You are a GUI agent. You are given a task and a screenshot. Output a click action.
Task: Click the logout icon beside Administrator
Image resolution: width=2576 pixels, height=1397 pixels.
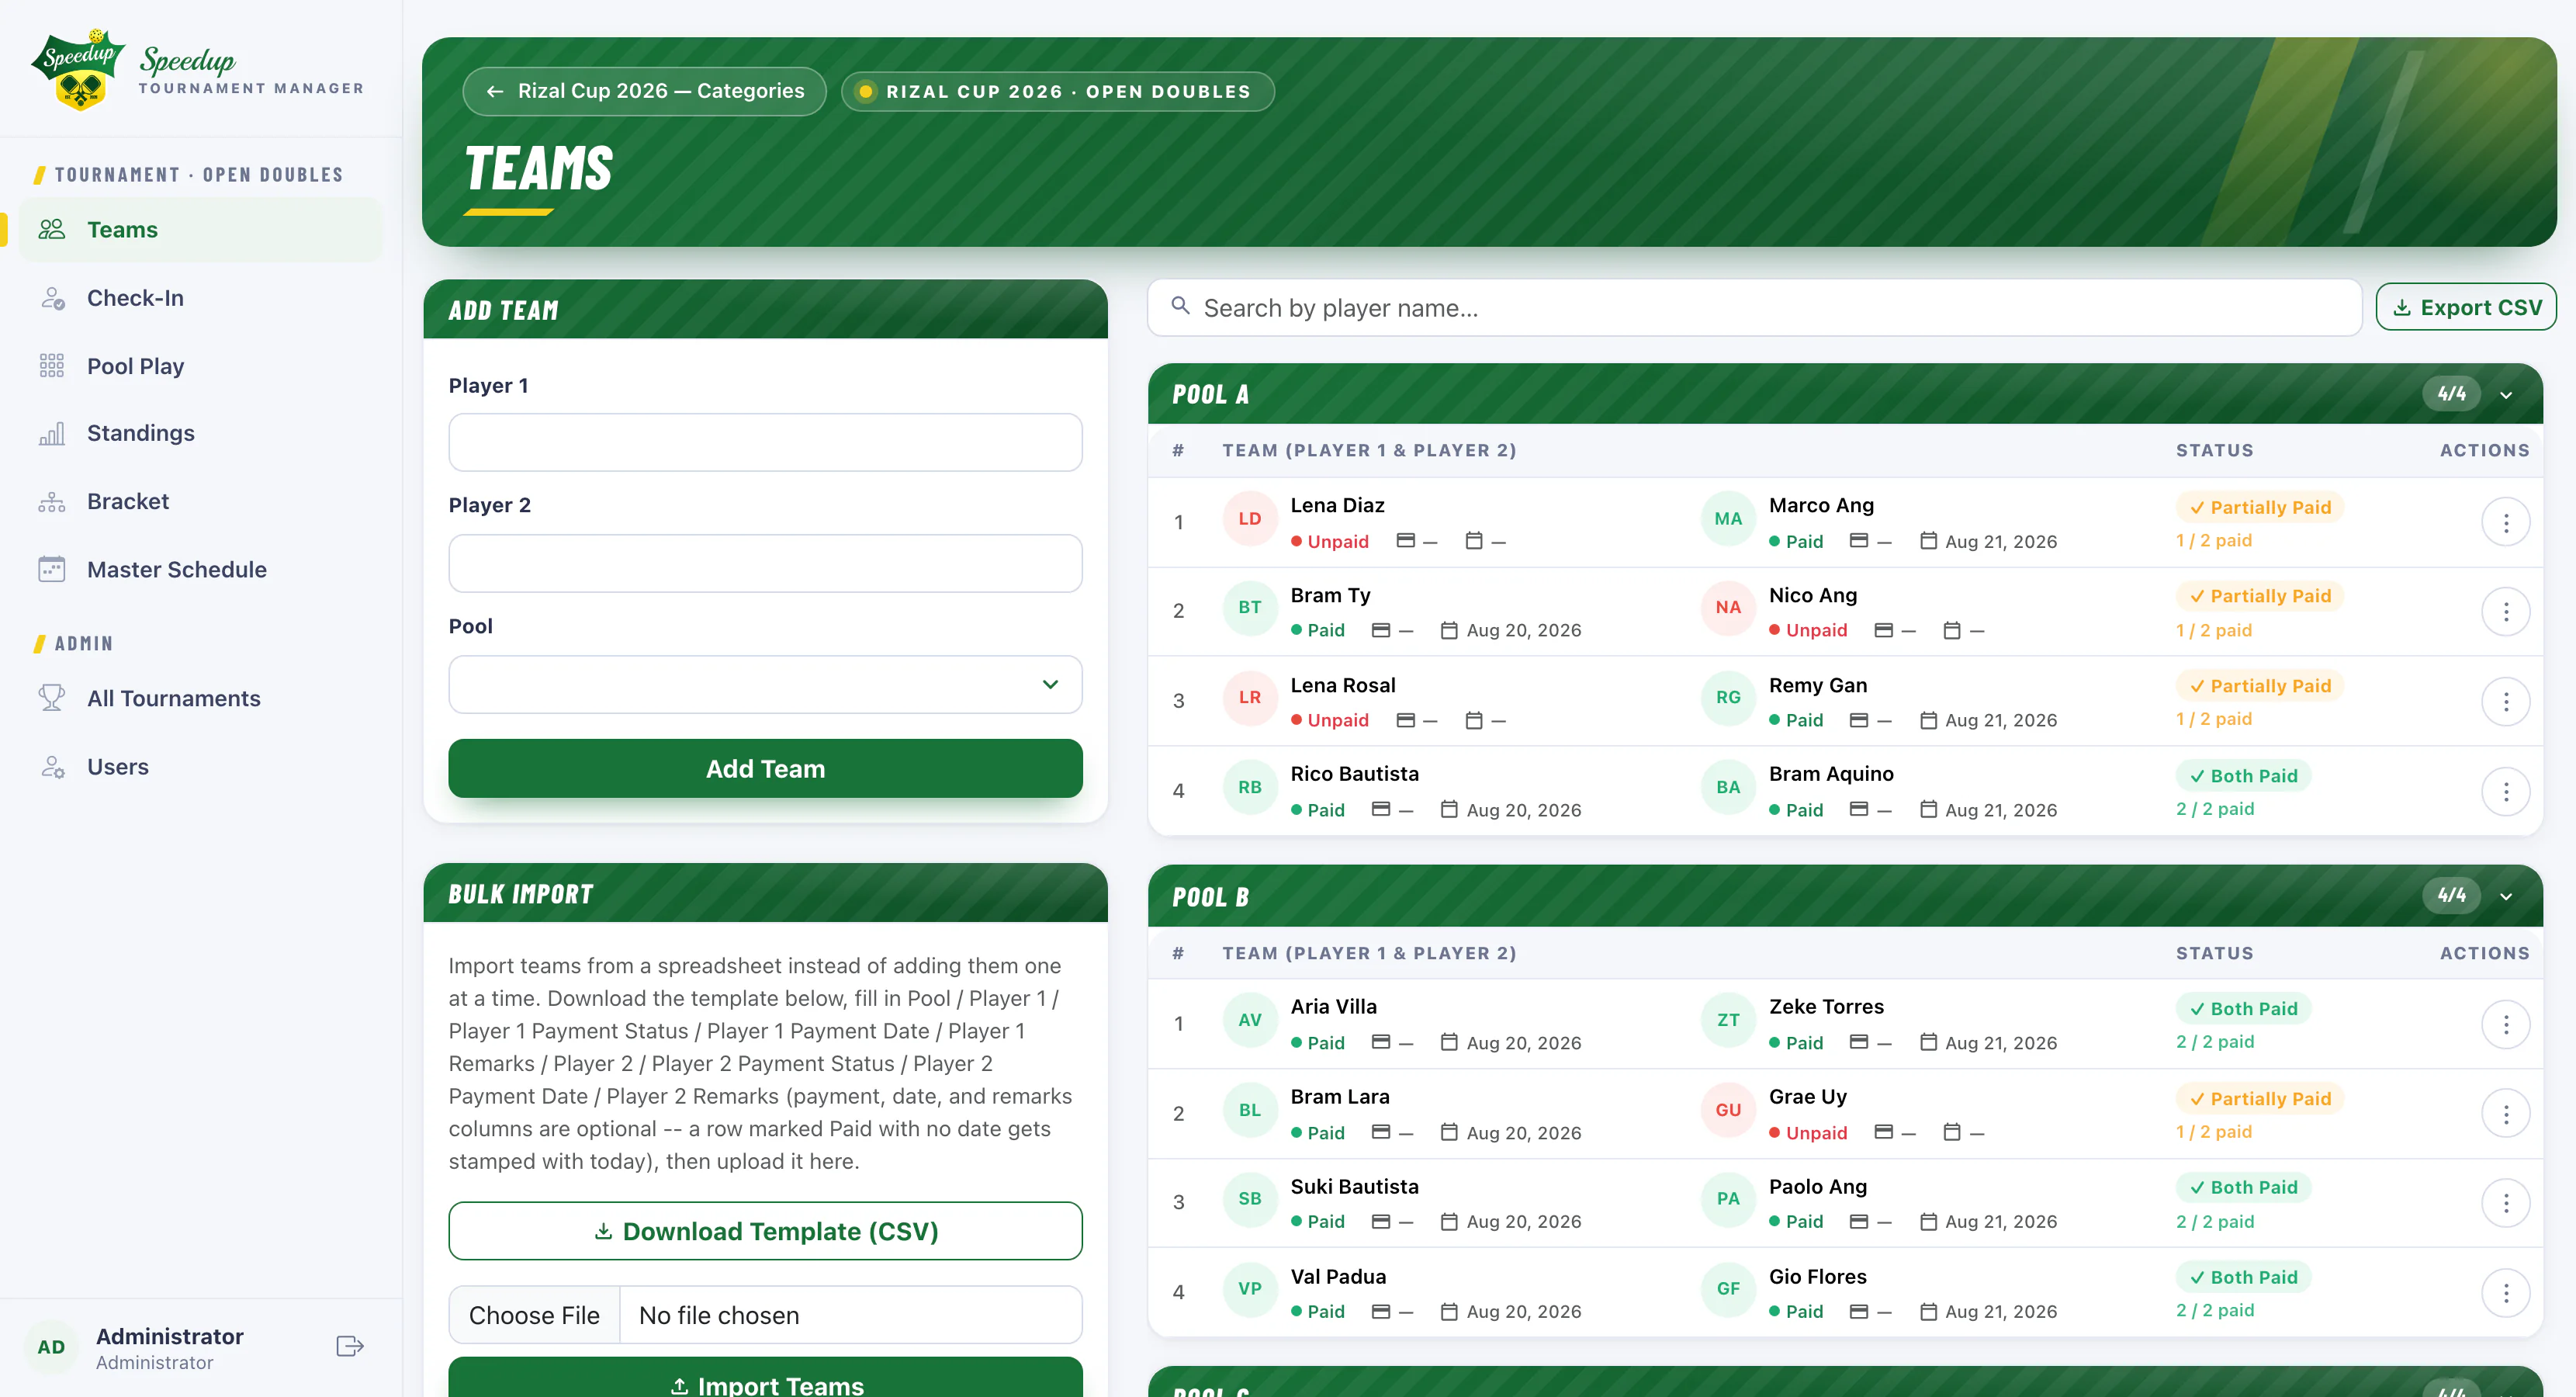pos(350,1346)
